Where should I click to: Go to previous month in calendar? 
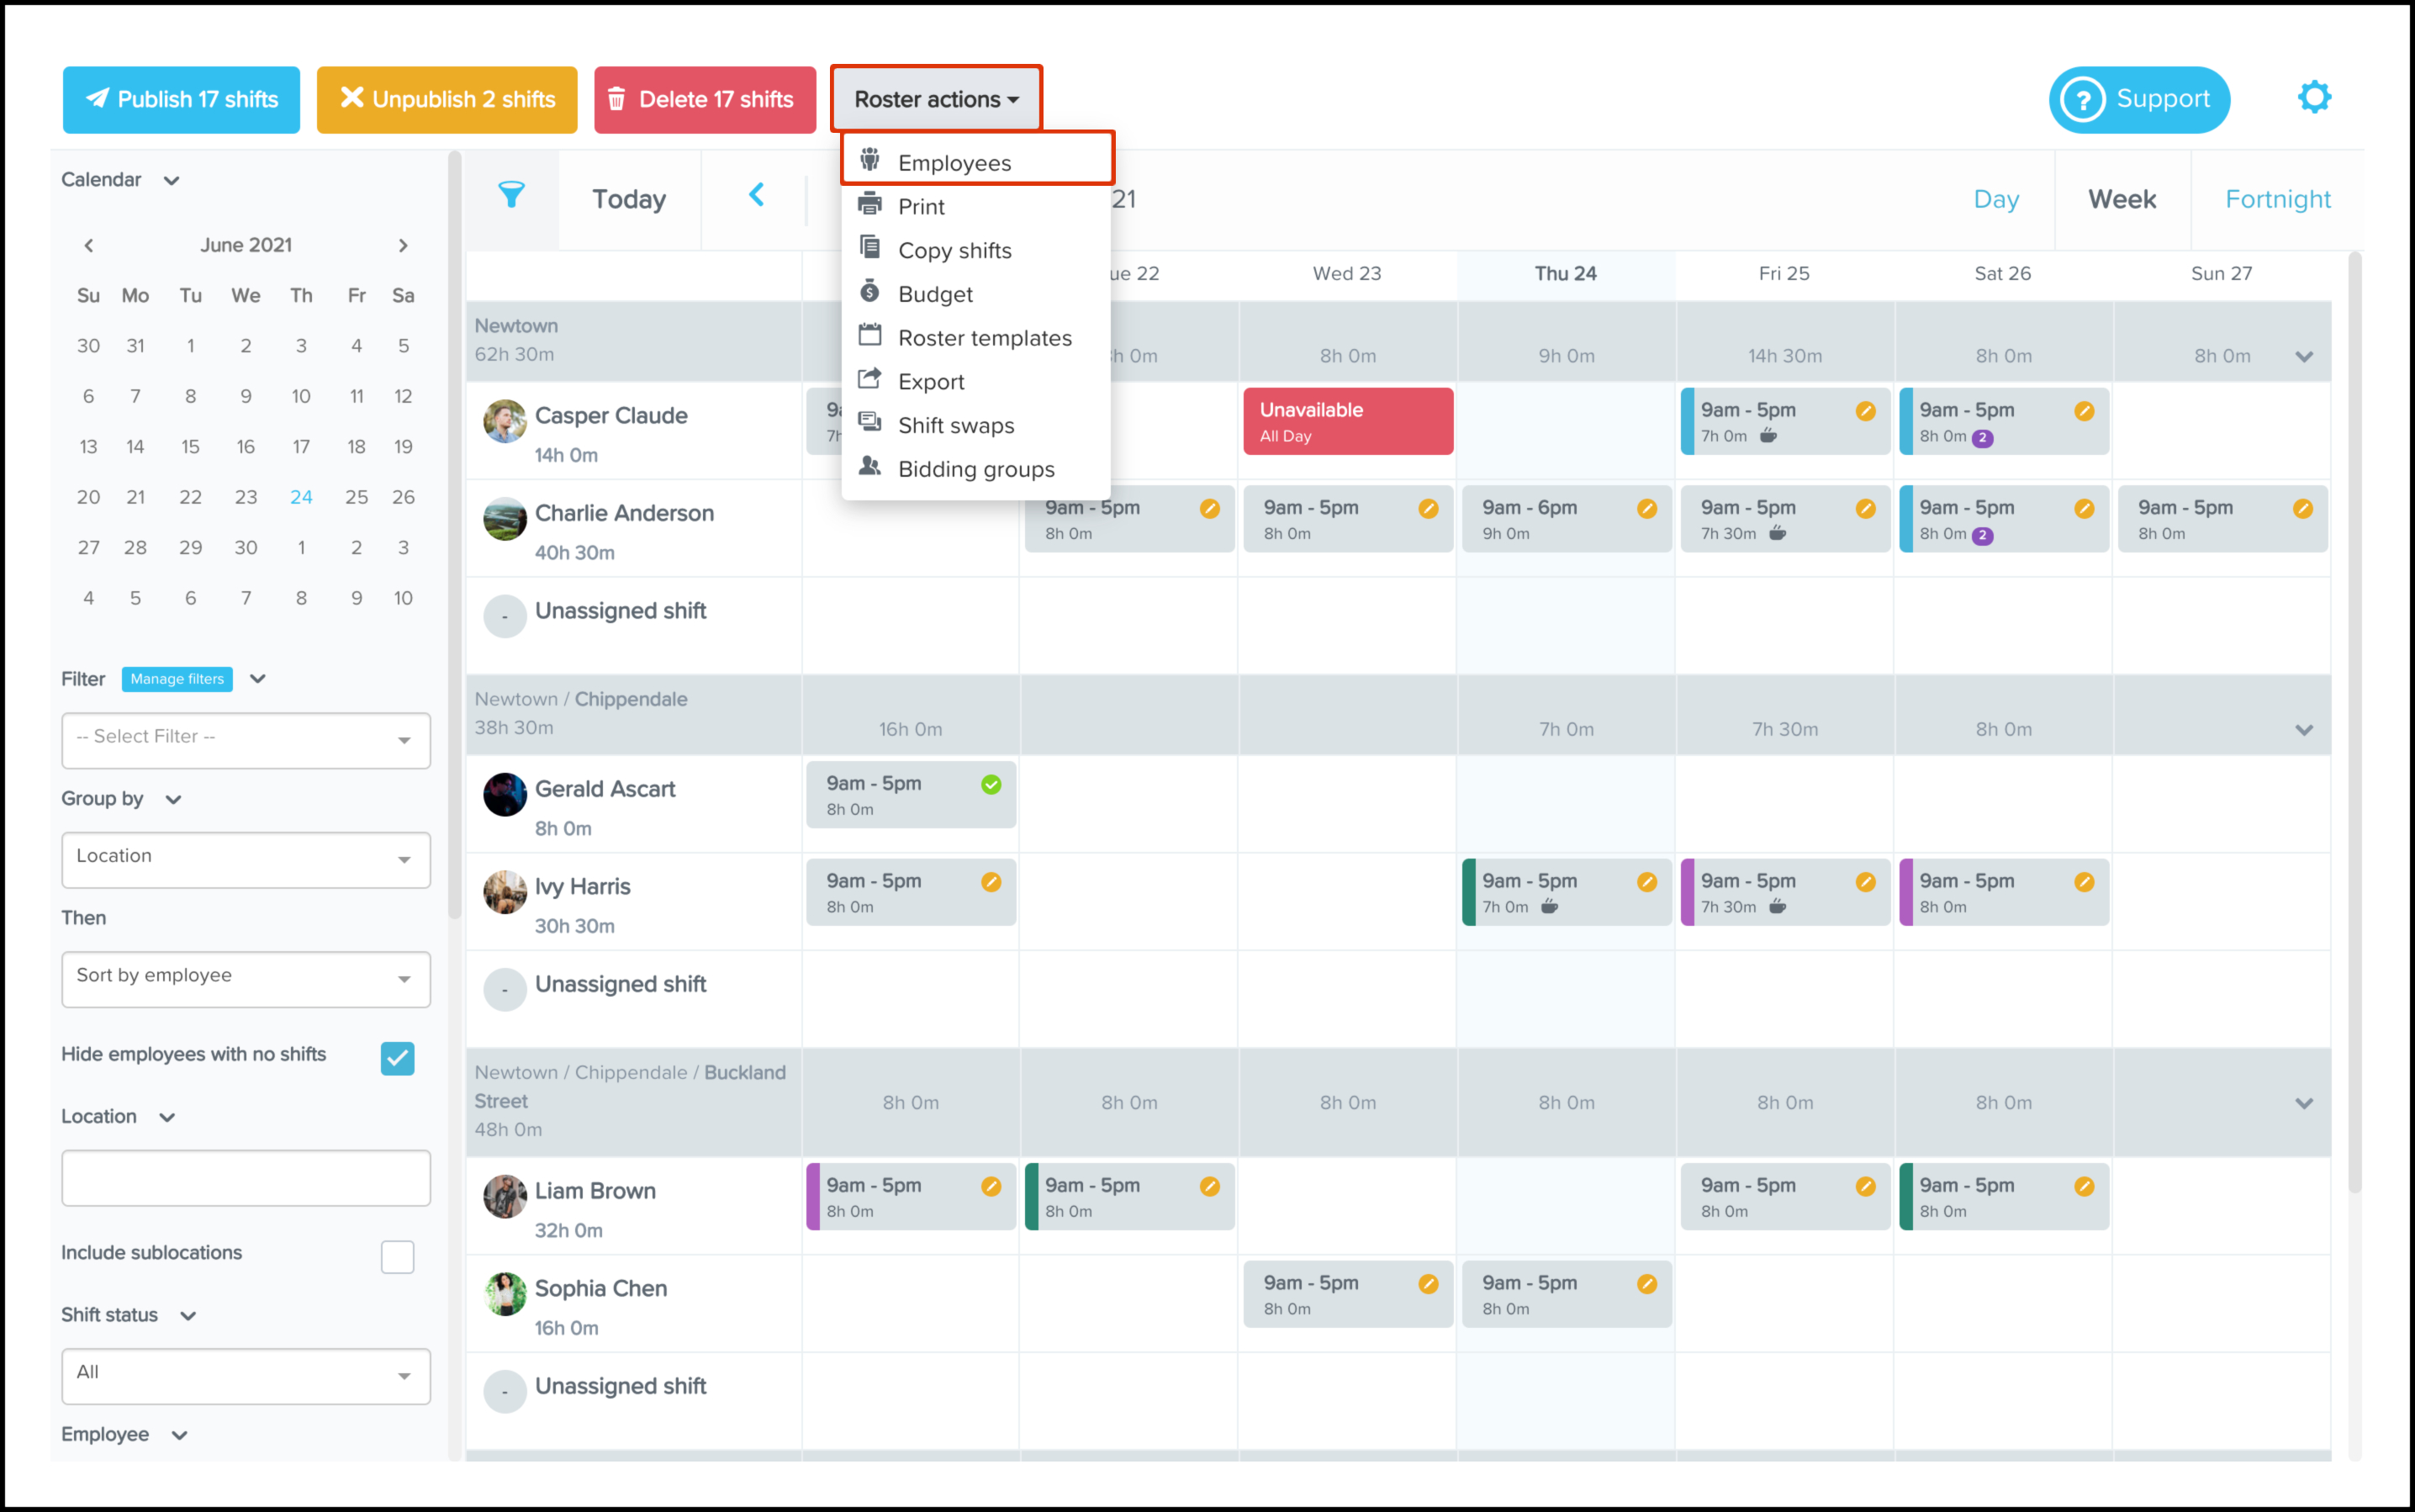point(89,245)
